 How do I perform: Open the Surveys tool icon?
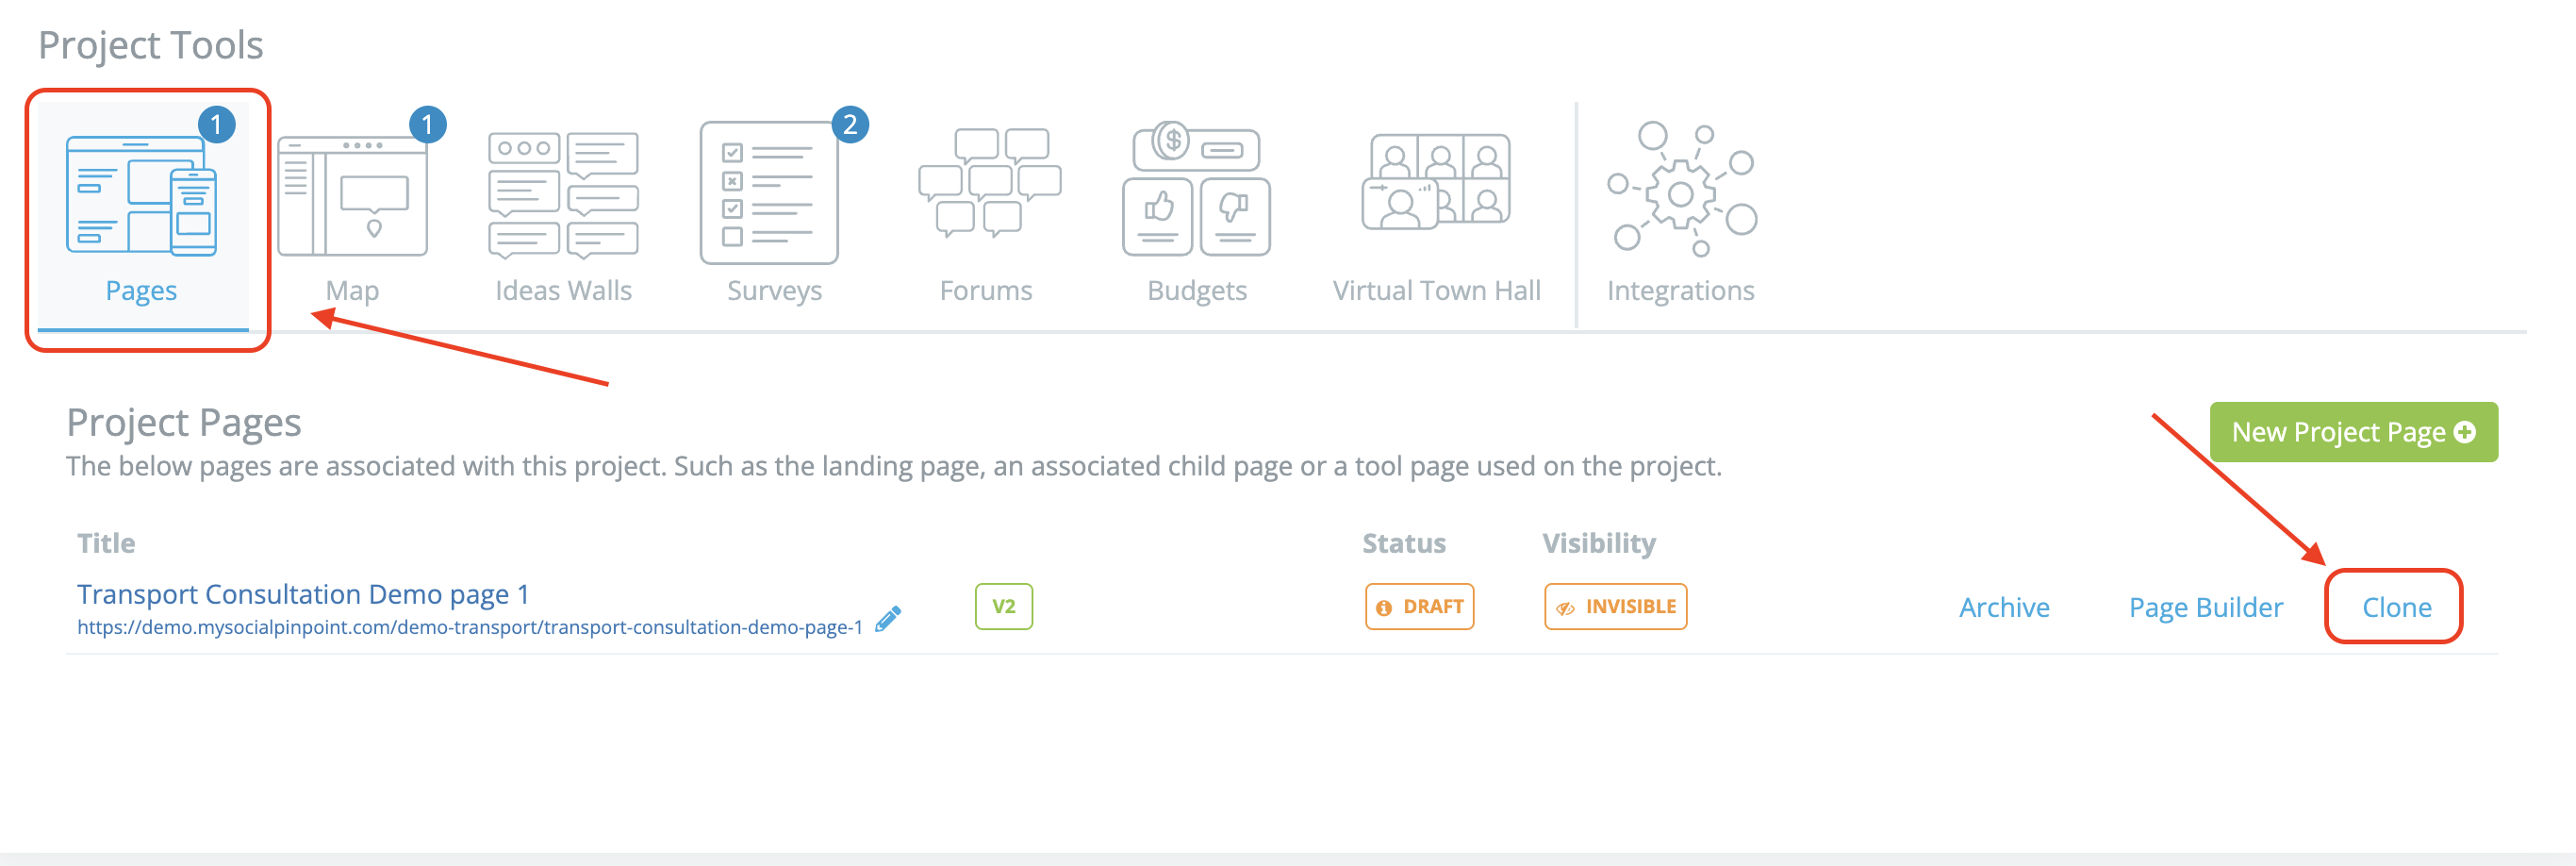click(769, 192)
